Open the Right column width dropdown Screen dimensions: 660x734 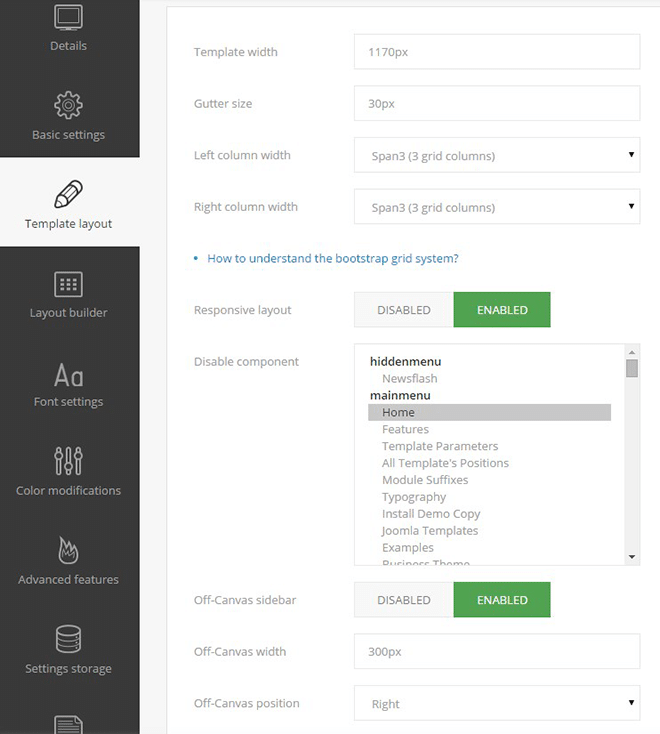[497, 208]
